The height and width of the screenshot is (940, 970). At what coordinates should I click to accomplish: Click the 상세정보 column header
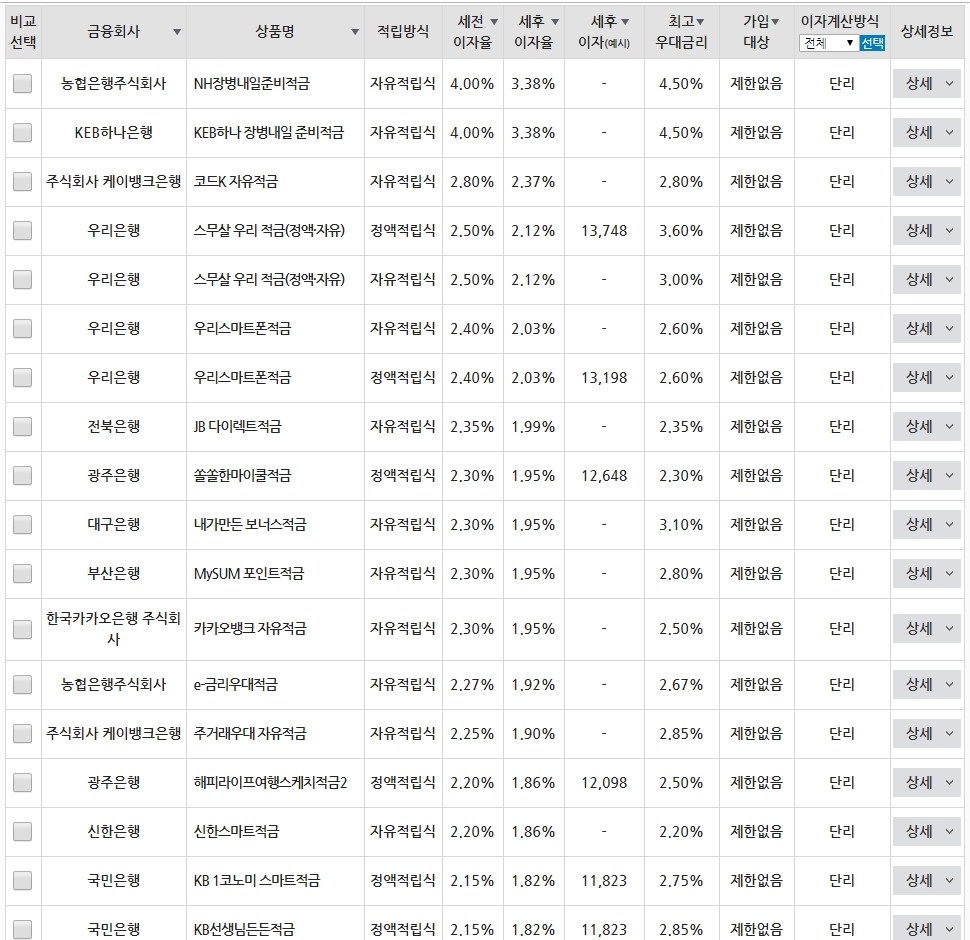927,32
